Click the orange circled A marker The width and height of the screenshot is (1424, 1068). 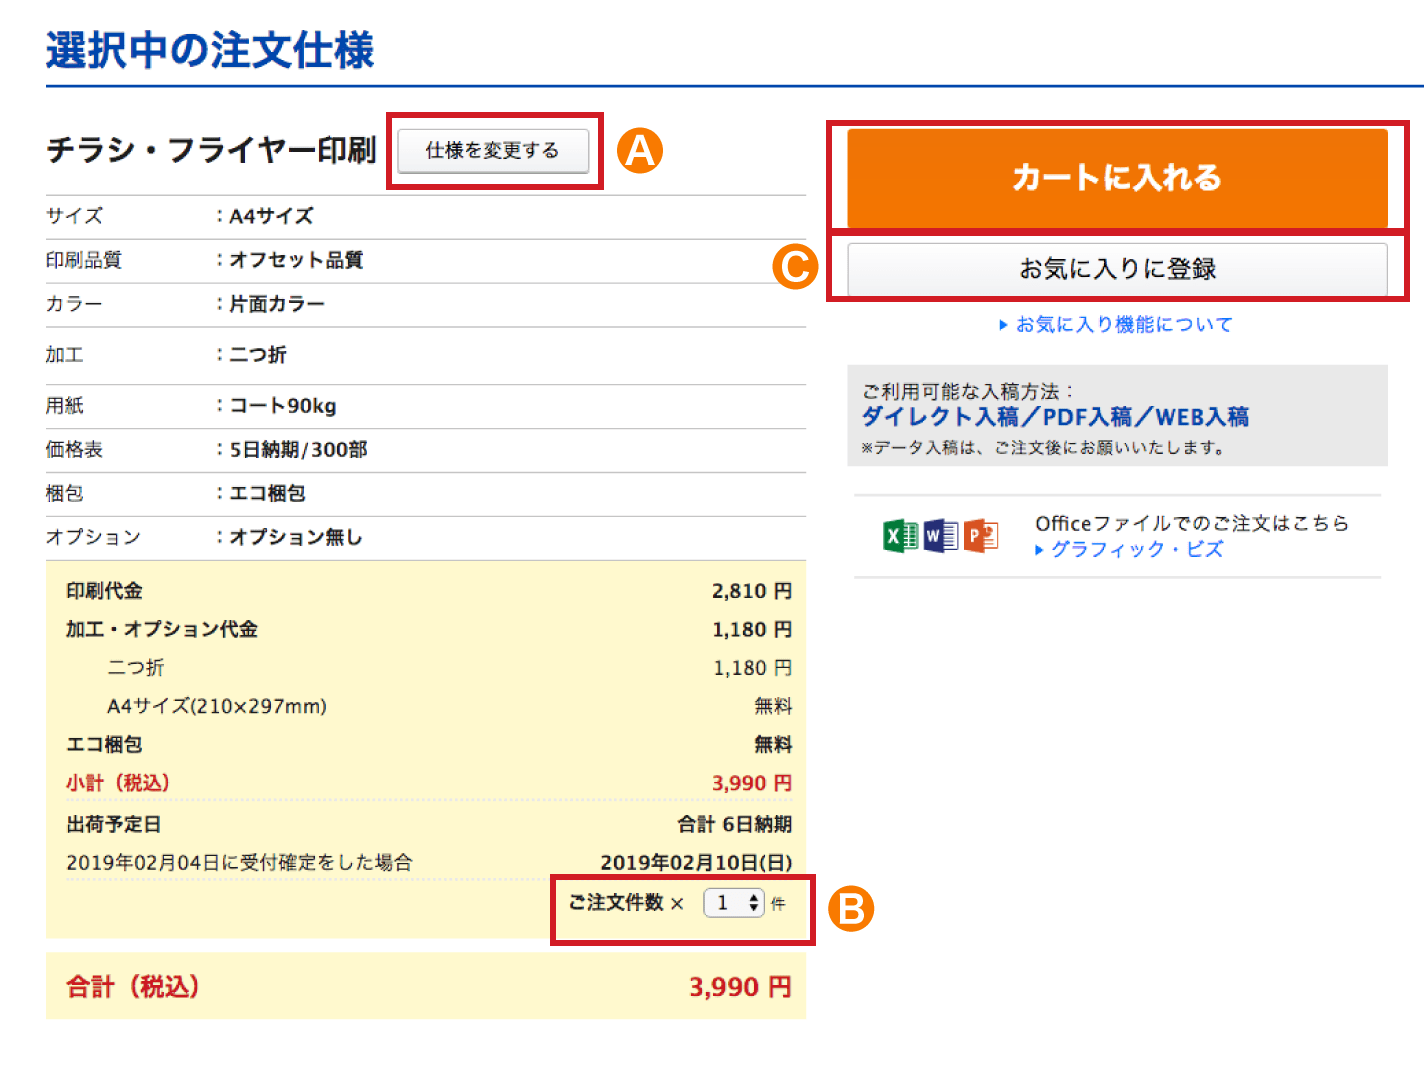click(640, 151)
